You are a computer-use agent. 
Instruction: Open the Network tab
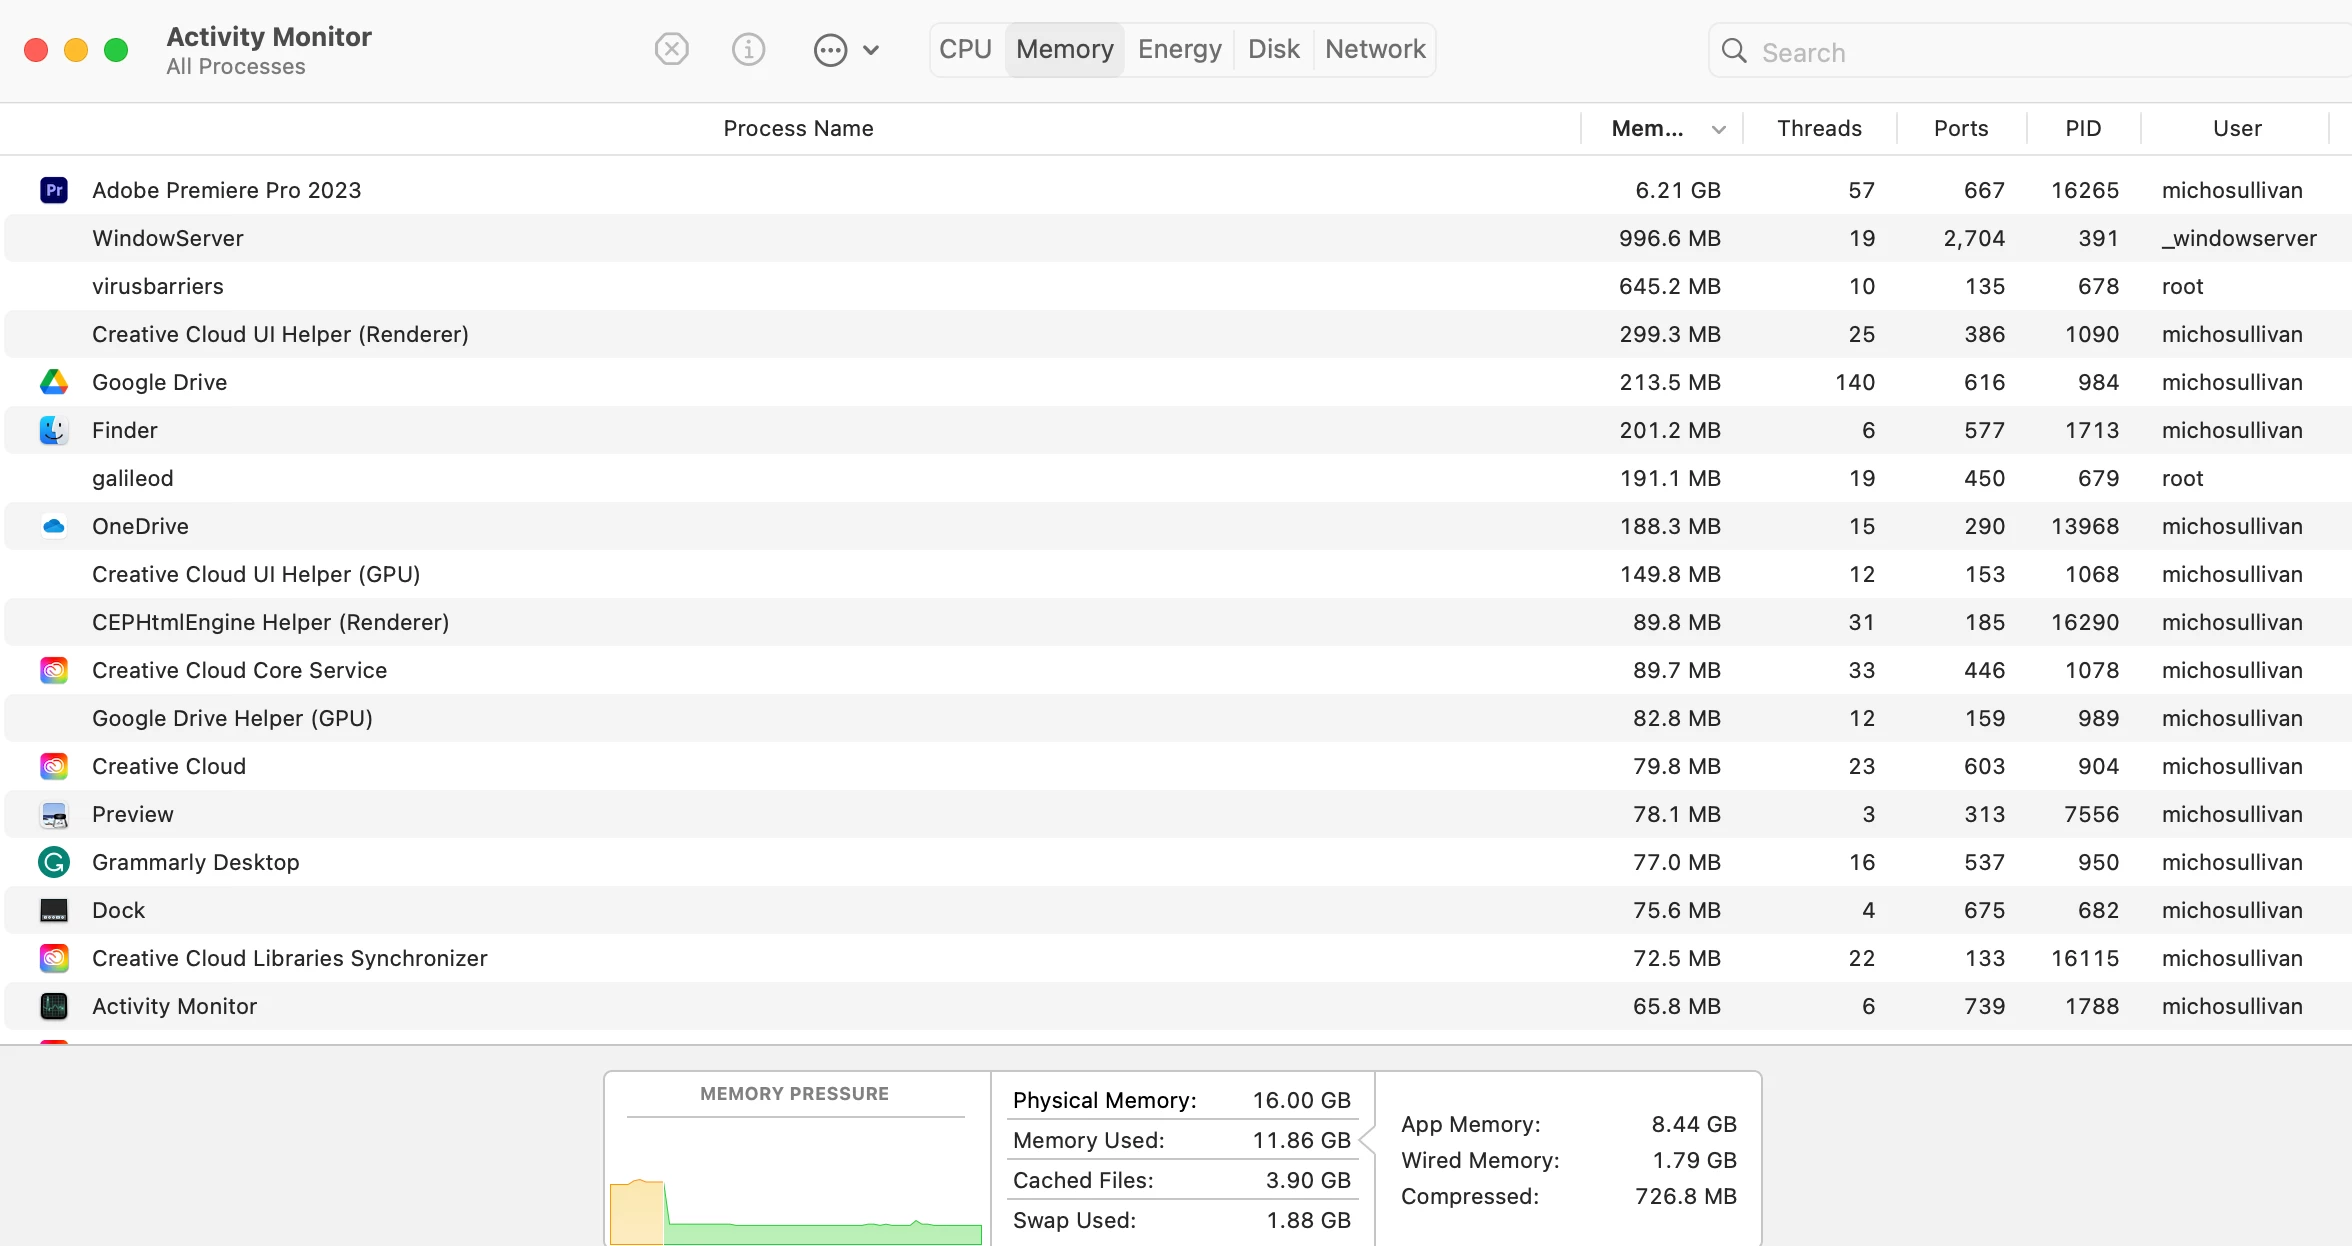[1375, 49]
